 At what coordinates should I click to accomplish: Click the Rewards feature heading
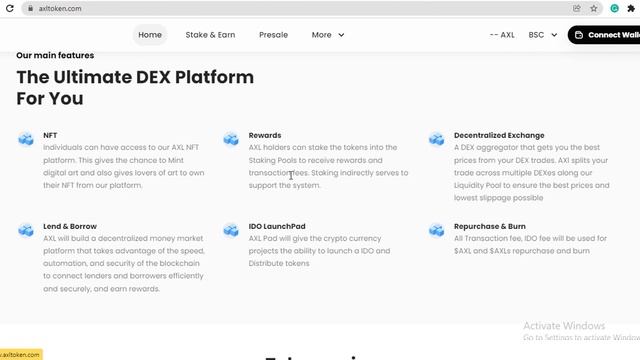click(265, 135)
